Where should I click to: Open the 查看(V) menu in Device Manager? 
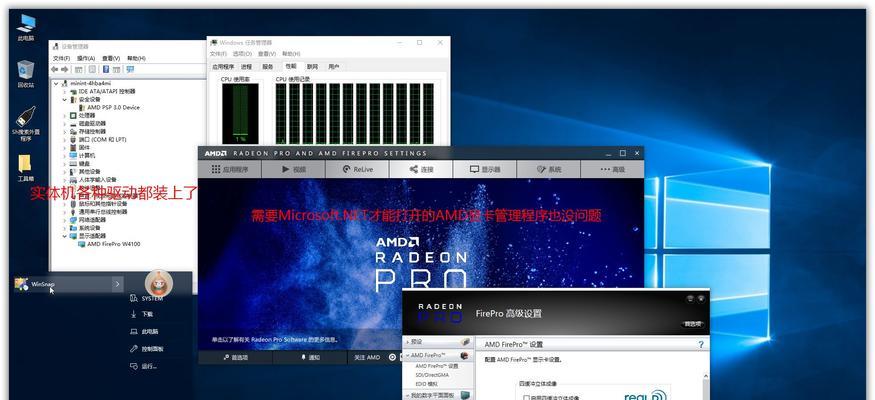[111, 58]
